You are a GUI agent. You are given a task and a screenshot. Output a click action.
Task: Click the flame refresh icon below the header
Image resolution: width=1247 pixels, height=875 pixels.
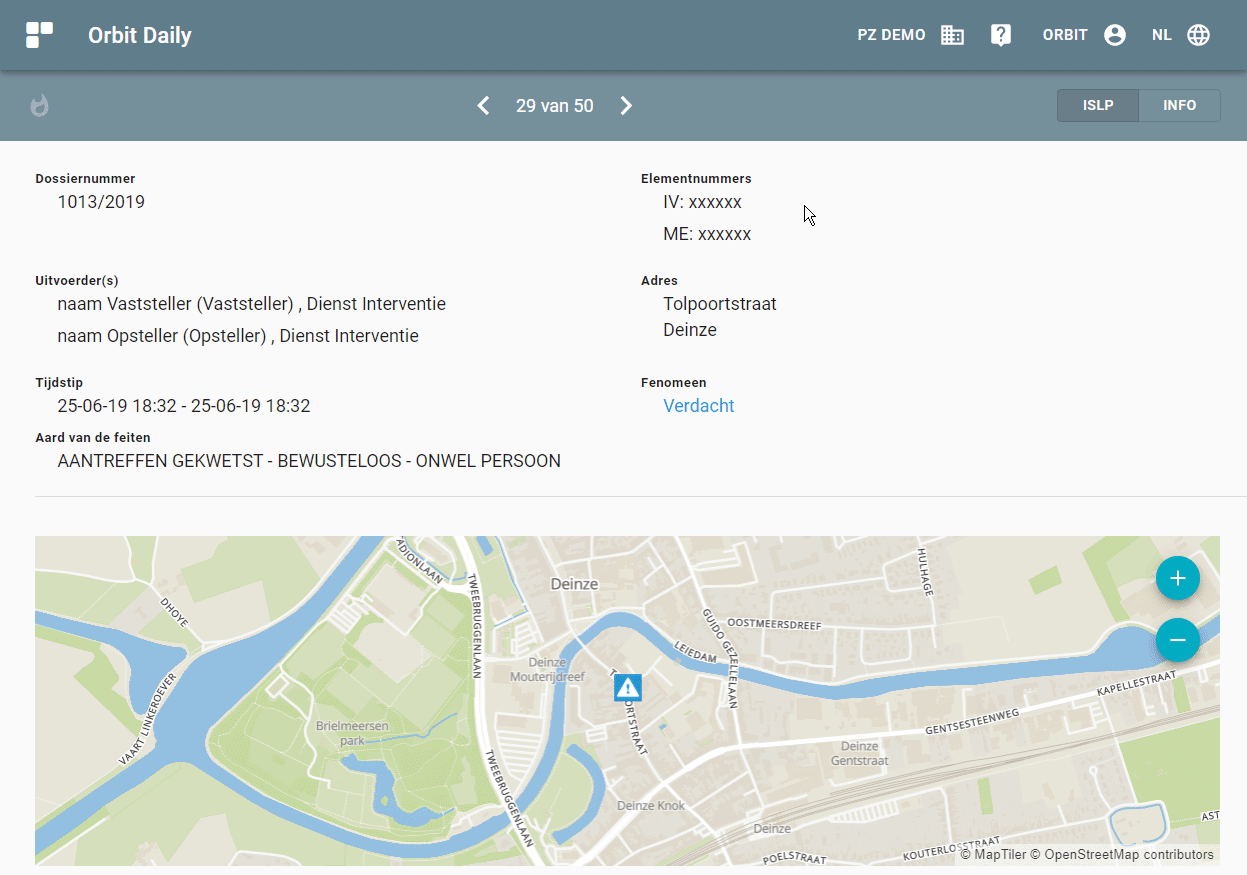click(x=39, y=105)
